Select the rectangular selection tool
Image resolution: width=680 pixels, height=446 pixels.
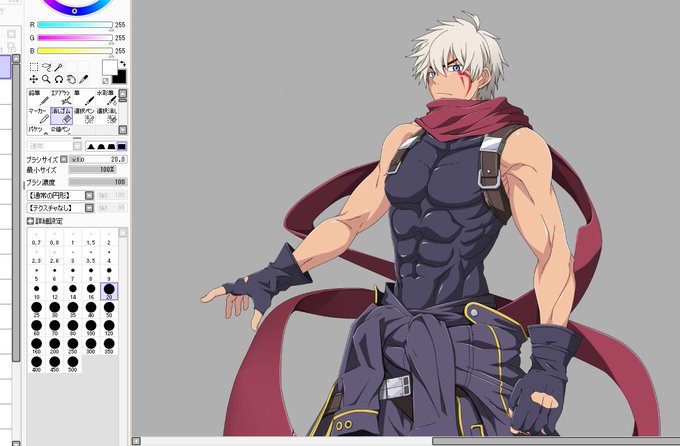[34, 67]
